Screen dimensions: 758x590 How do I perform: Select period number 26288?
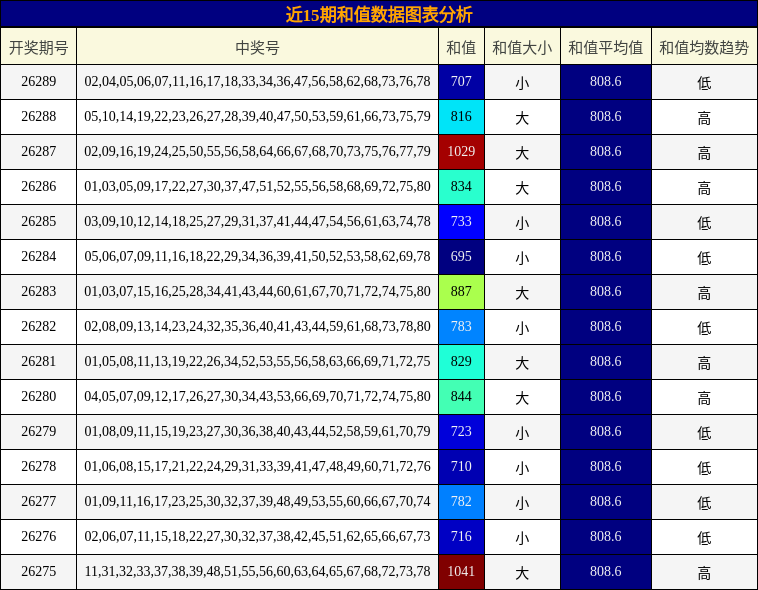click(39, 117)
